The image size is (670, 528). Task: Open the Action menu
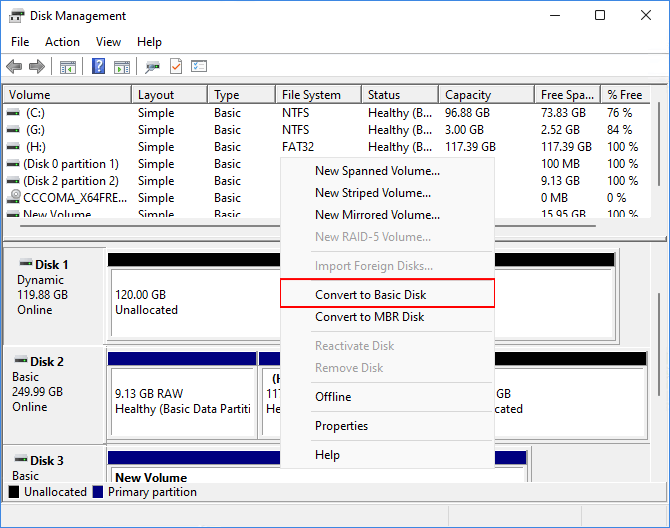point(62,42)
